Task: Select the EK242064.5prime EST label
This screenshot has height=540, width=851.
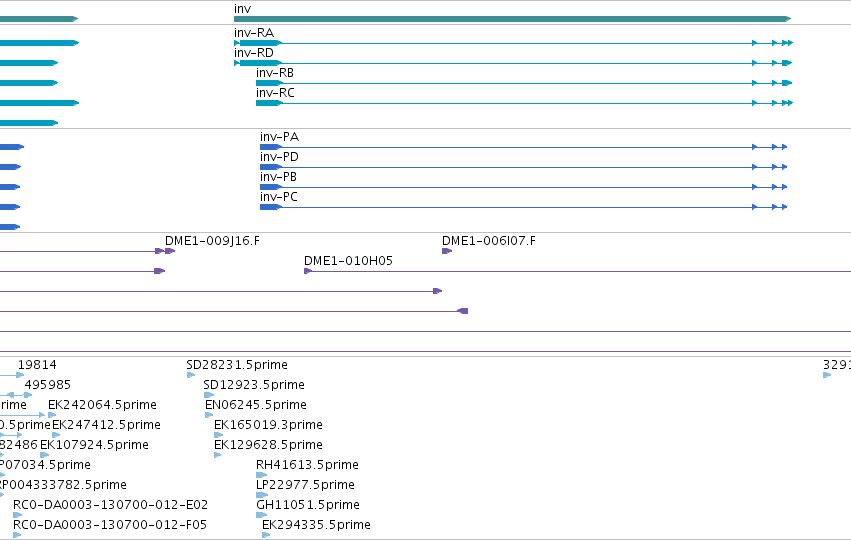Action: coord(102,405)
